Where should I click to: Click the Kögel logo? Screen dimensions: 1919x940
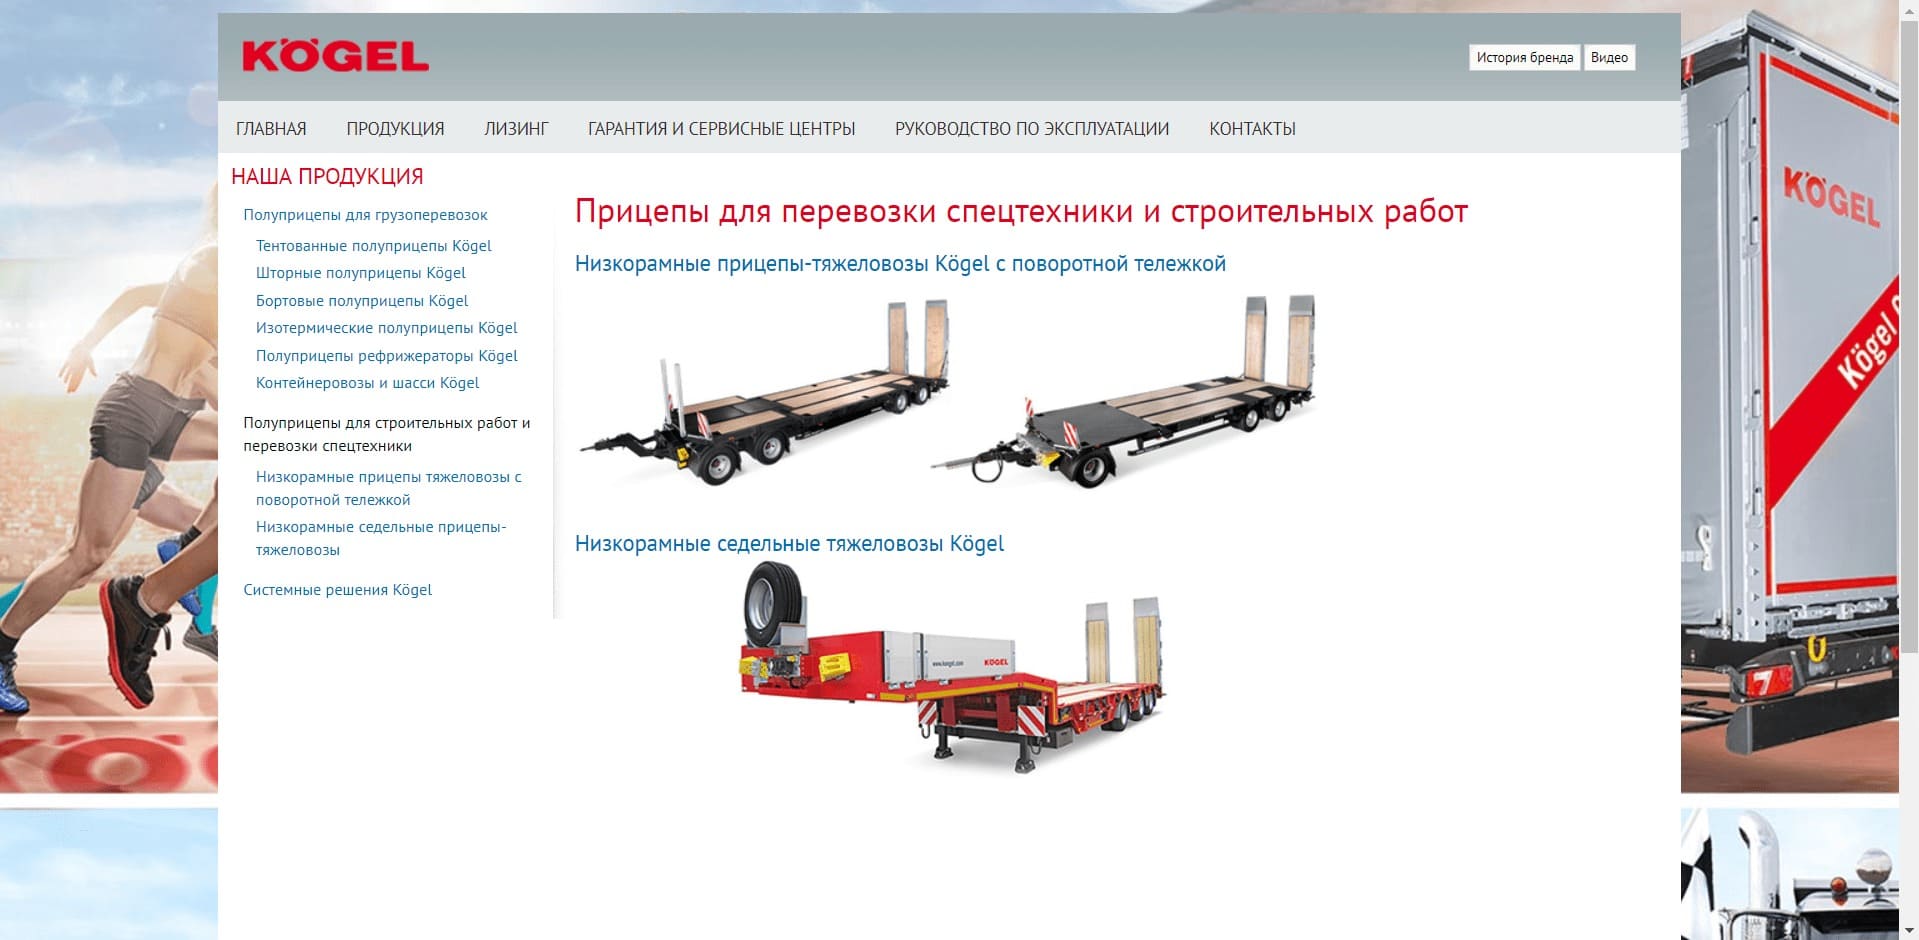[x=335, y=57]
